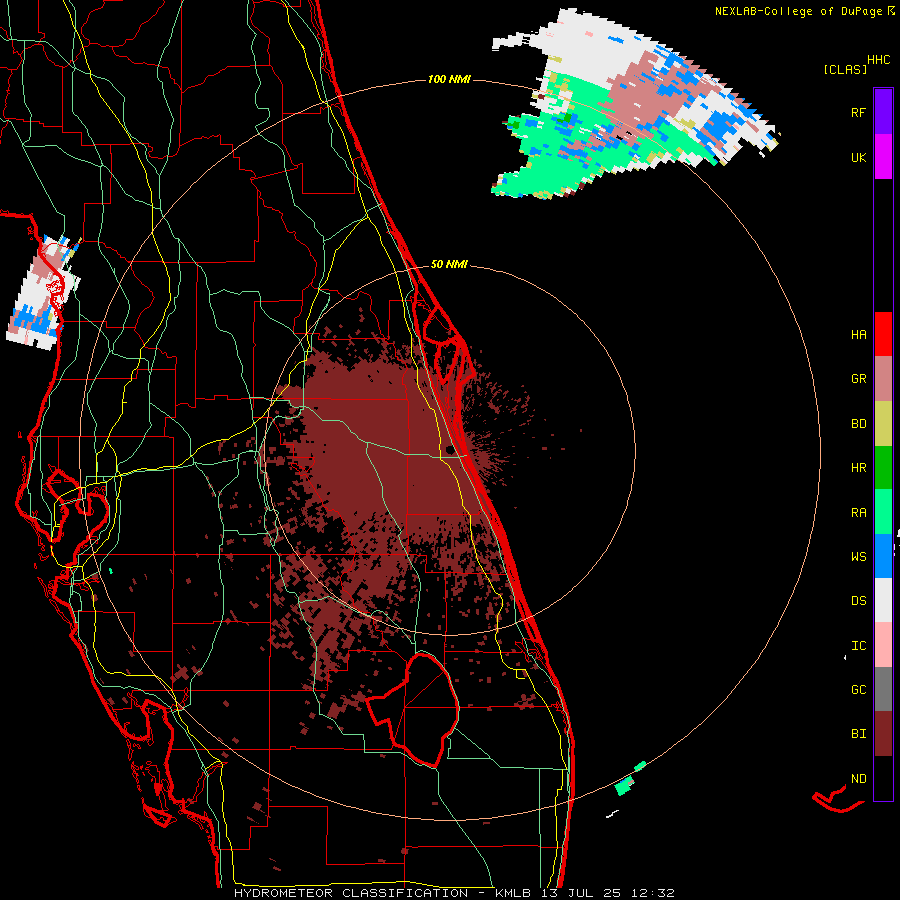Select the GC gray legend swatch
This screenshot has width=900, height=900.
[883, 689]
